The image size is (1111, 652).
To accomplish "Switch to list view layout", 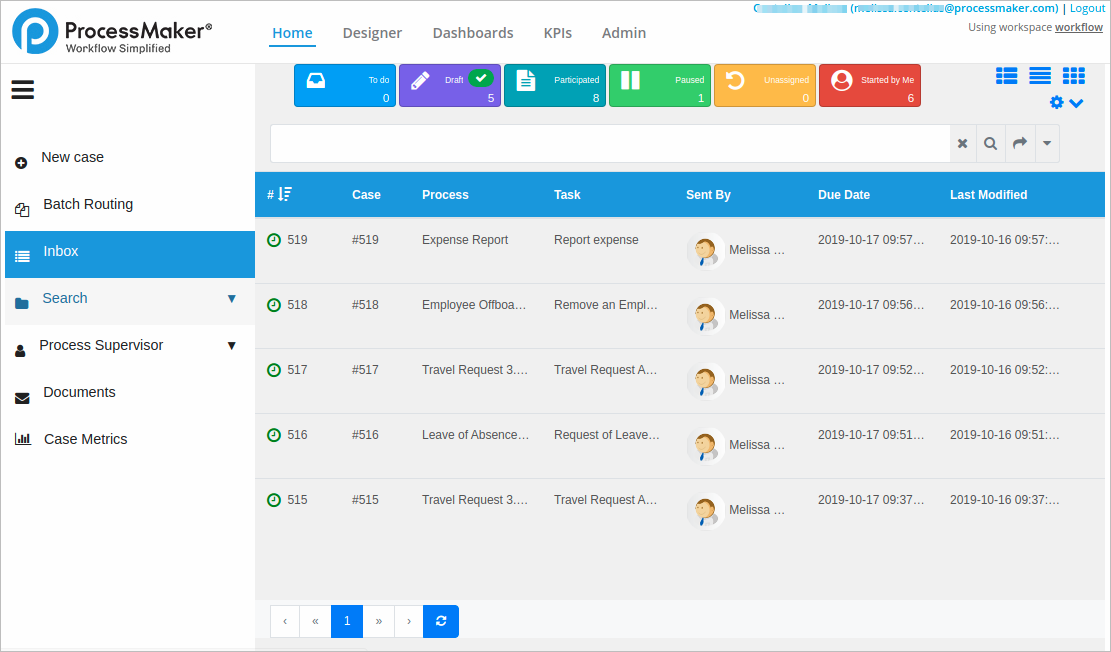I will tap(1040, 75).
